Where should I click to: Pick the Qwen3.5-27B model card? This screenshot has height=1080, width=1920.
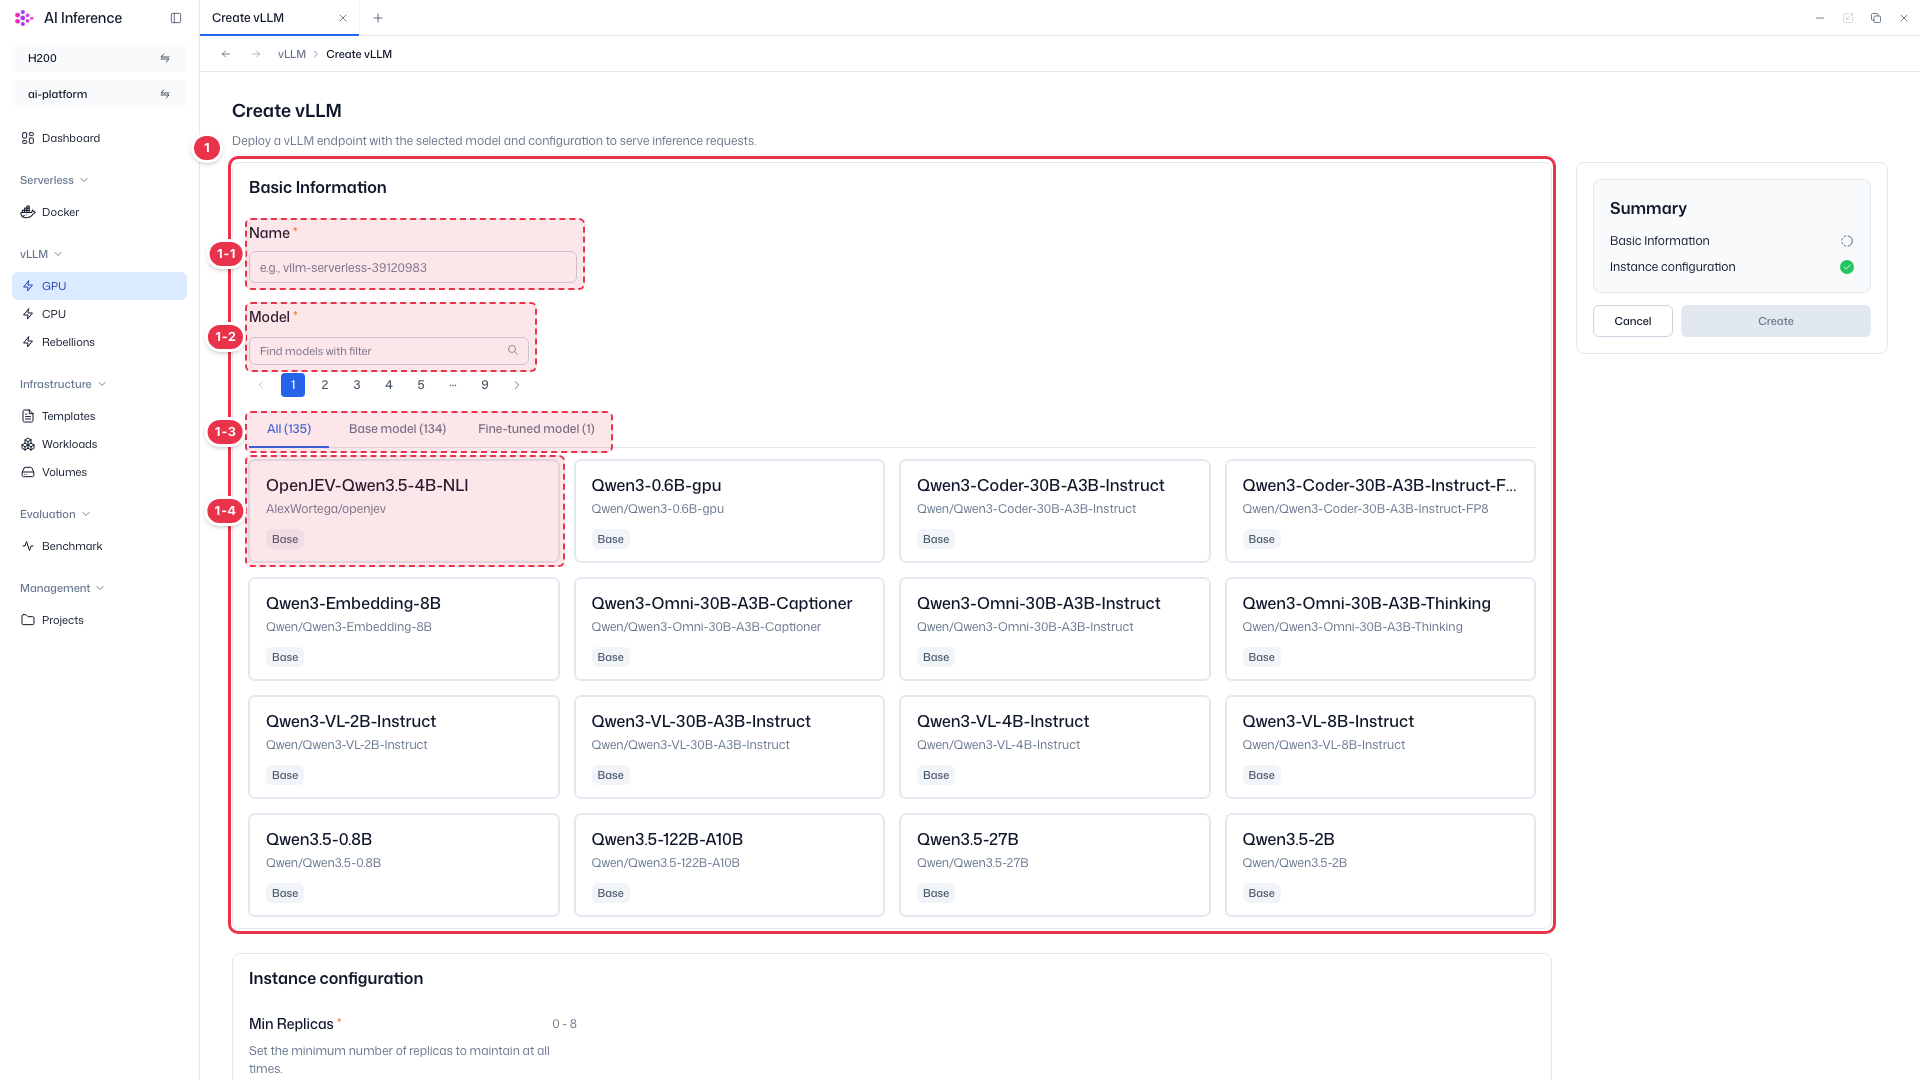[1055, 865]
